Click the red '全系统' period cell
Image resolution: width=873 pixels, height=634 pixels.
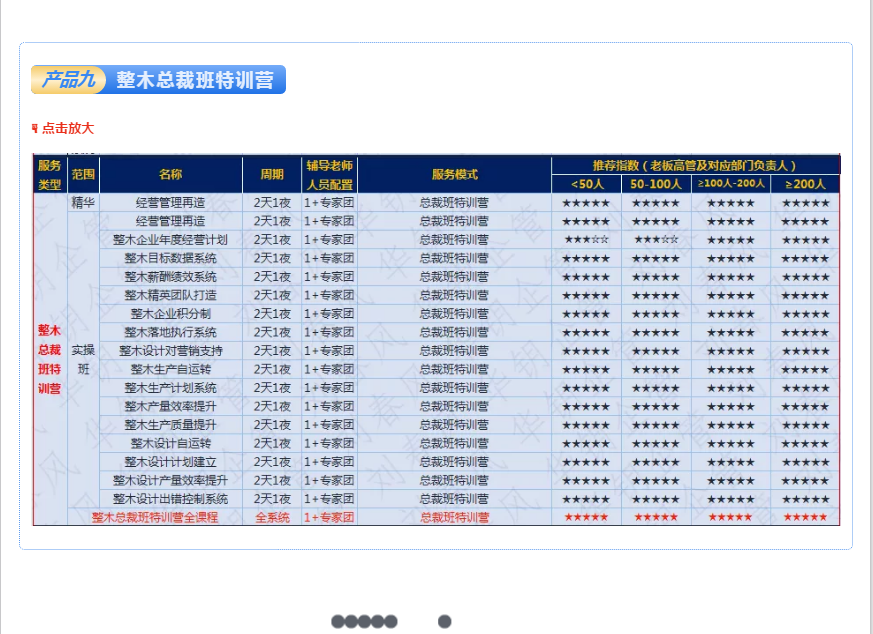point(272,517)
